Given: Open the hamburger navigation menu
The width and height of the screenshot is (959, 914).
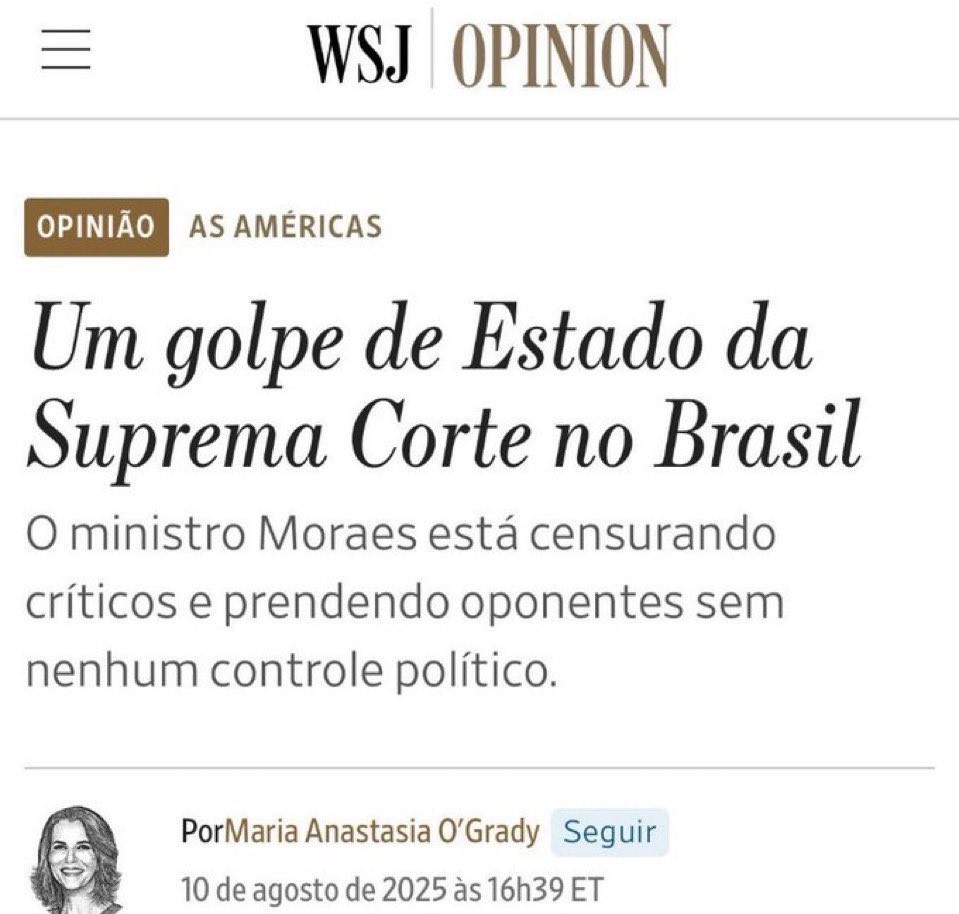Looking at the screenshot, I should pos(66,49).
